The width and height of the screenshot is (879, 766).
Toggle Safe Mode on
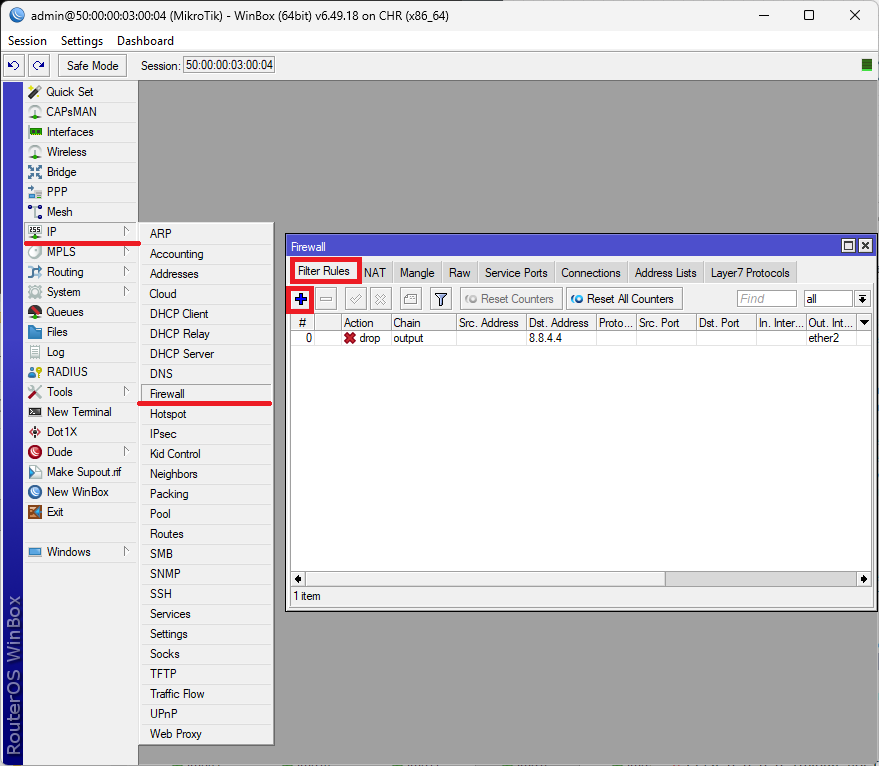coord(92,66)
